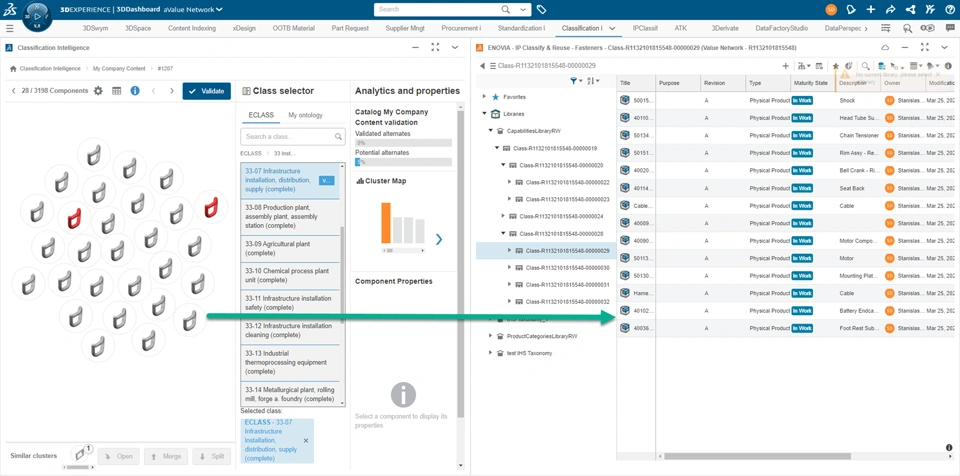Switch to the OOTB Material tab

click(x=294, y=28)
